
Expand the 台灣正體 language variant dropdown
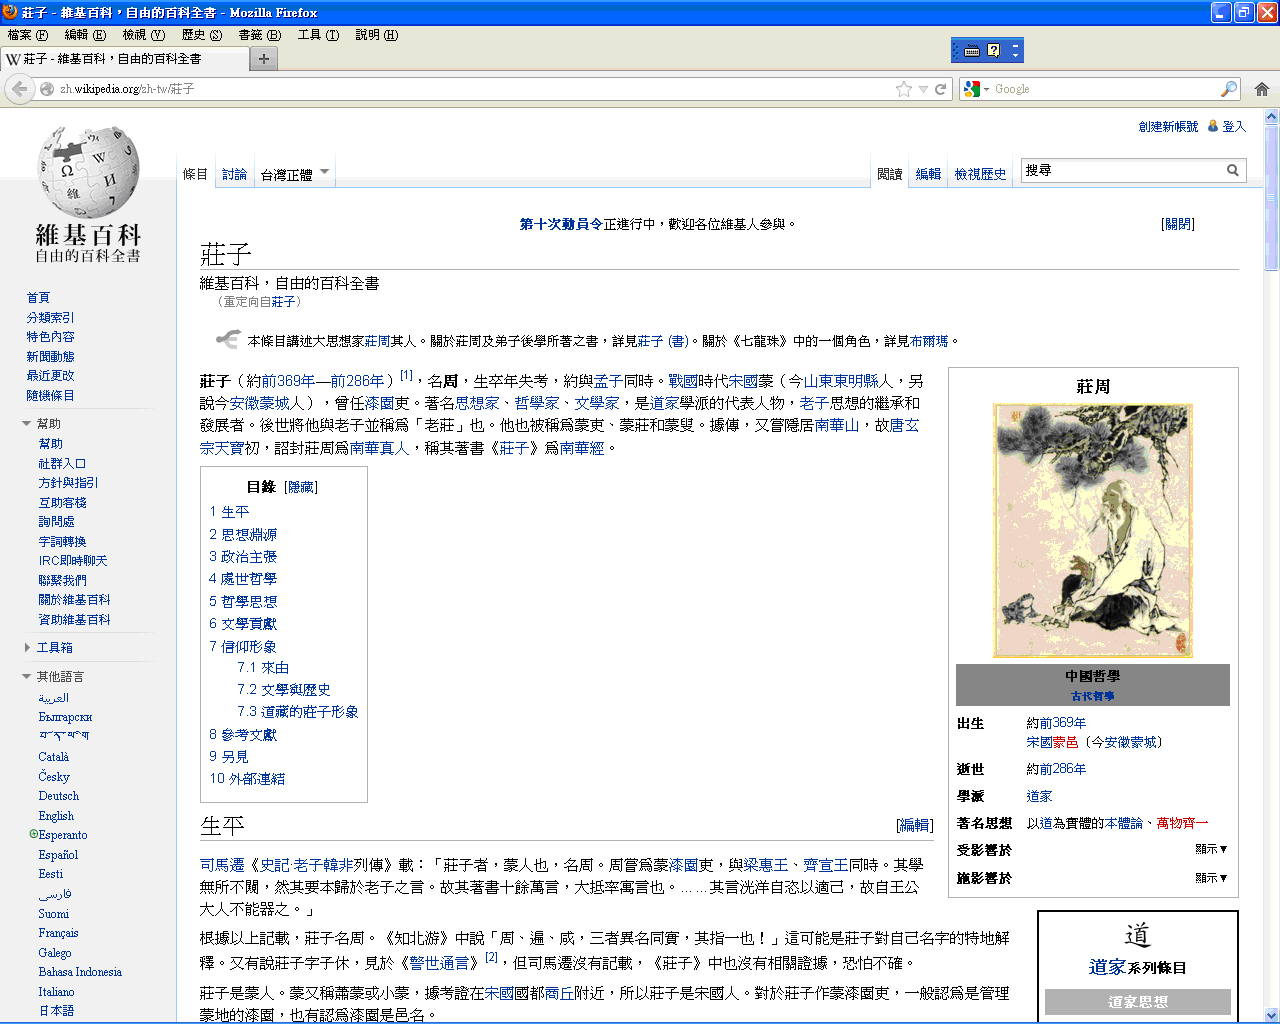click(x=294, y=174)
